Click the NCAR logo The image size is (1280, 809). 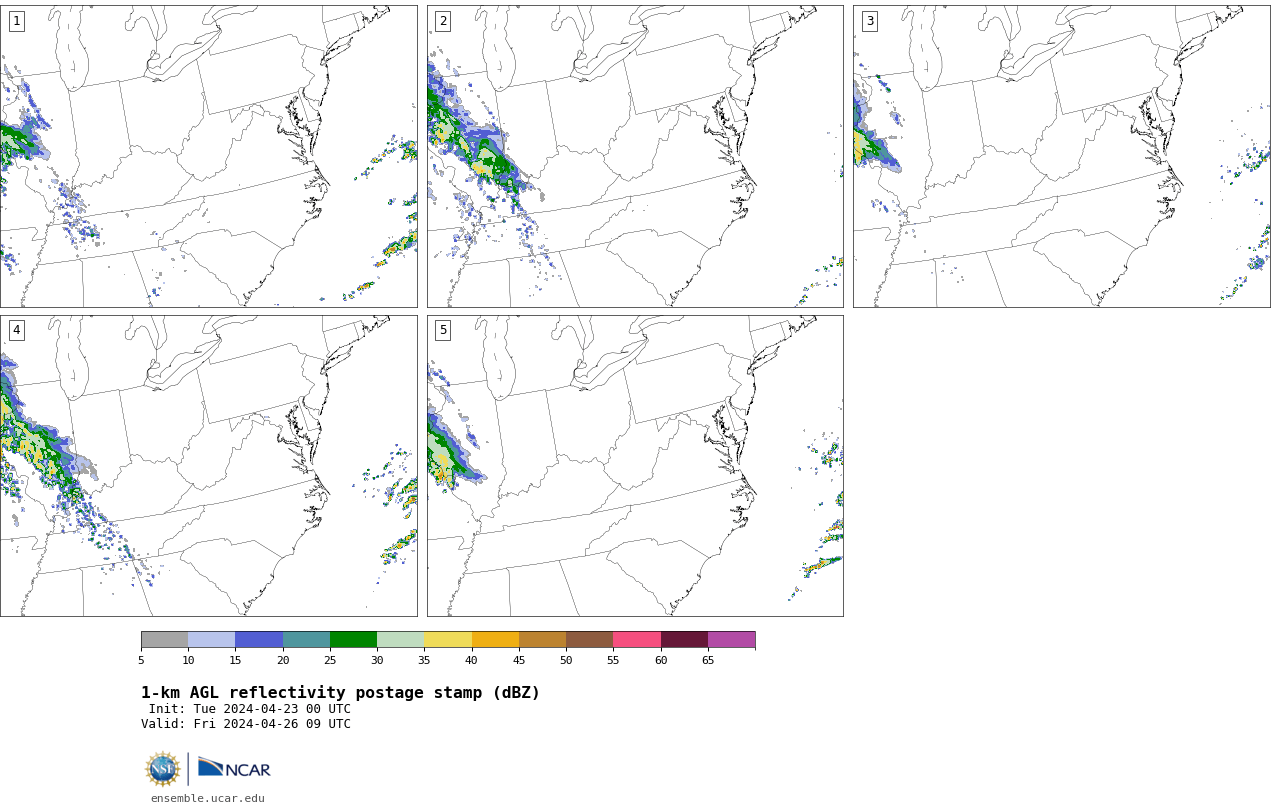tap(234, 768)
